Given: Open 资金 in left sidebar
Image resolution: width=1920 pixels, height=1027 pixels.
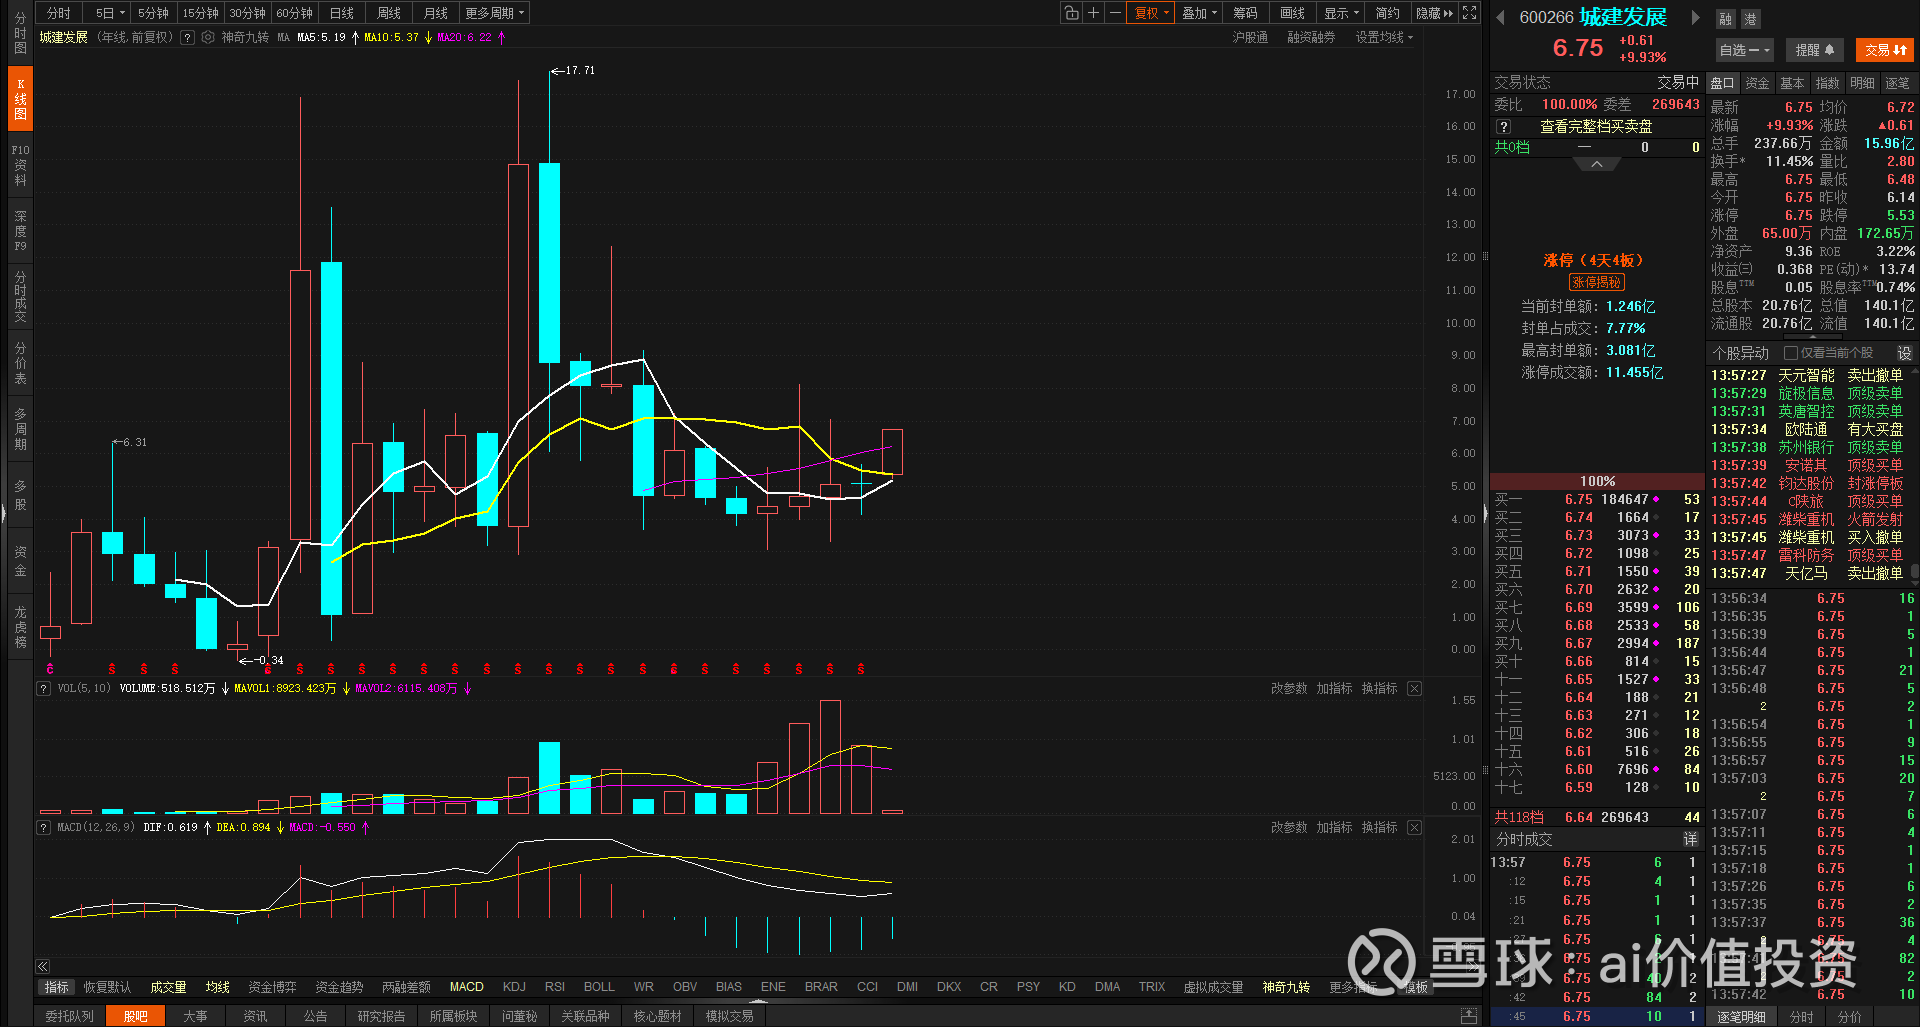Looking at the screenshot, I should coord(20,561).
